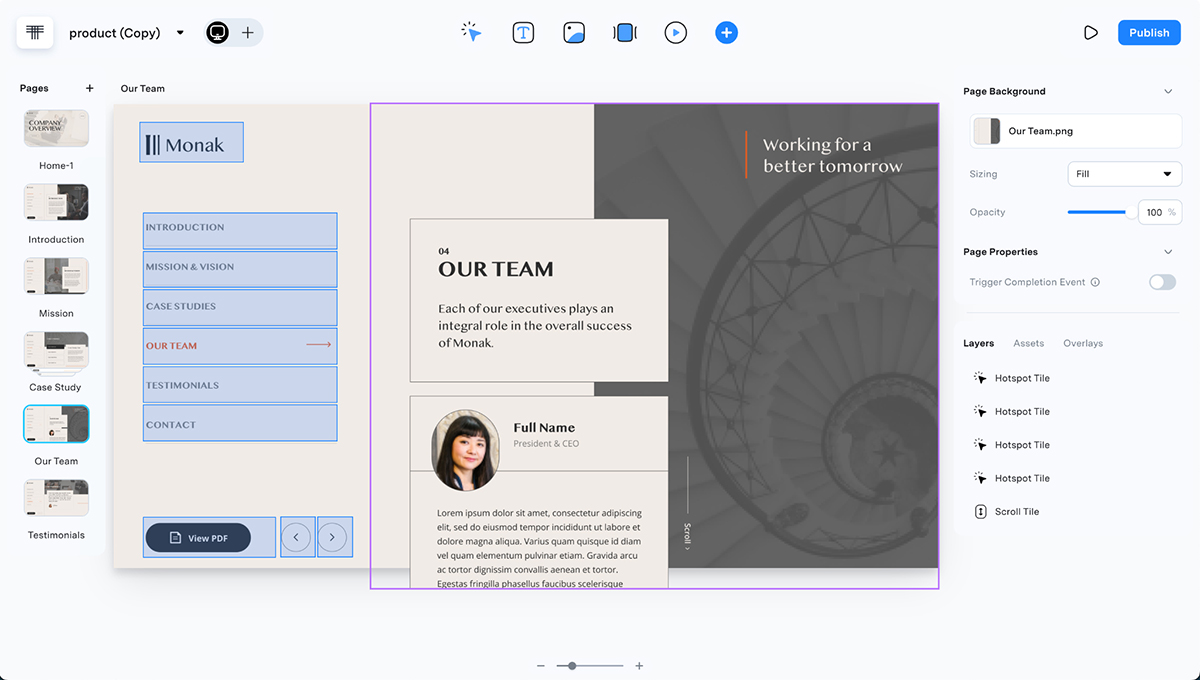Click the preview play icon near Publish
The height and width of the screenshot is (680, 1200).
point(1090,31)
